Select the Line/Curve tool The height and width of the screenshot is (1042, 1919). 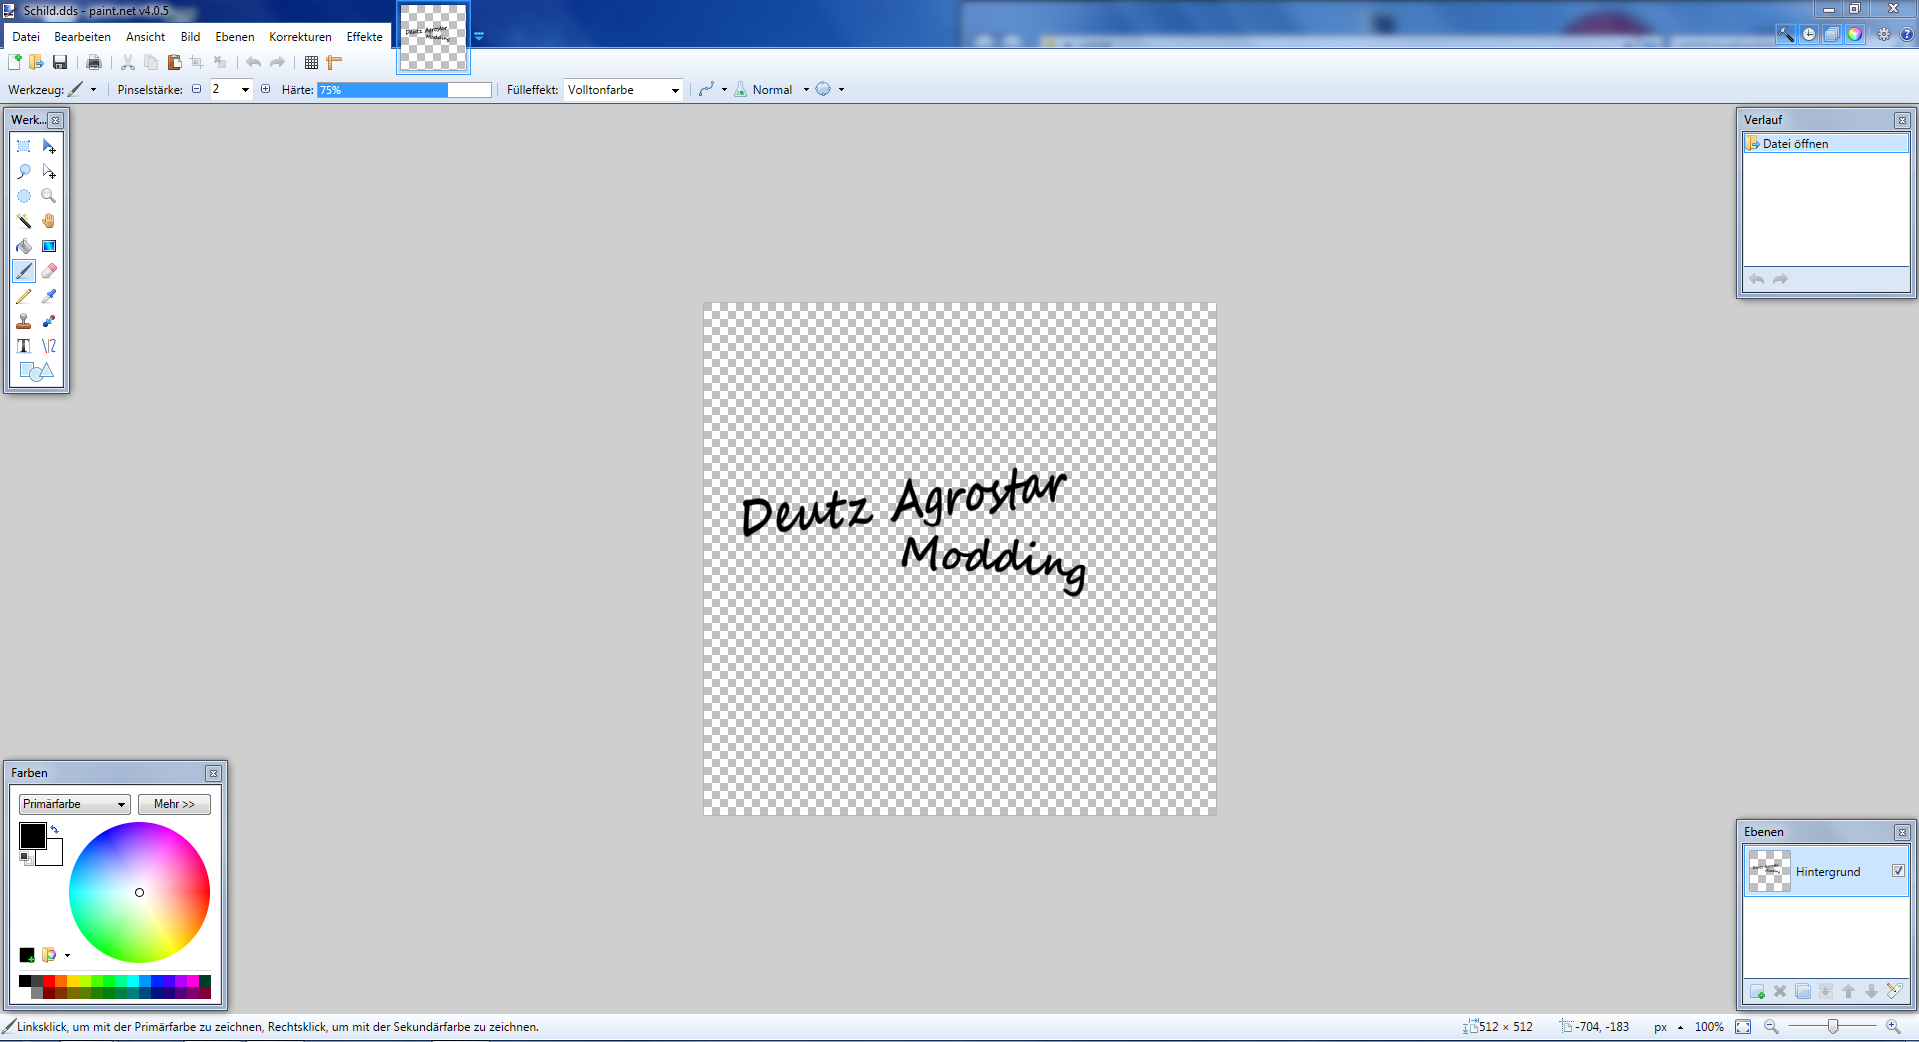click(49, 346)
